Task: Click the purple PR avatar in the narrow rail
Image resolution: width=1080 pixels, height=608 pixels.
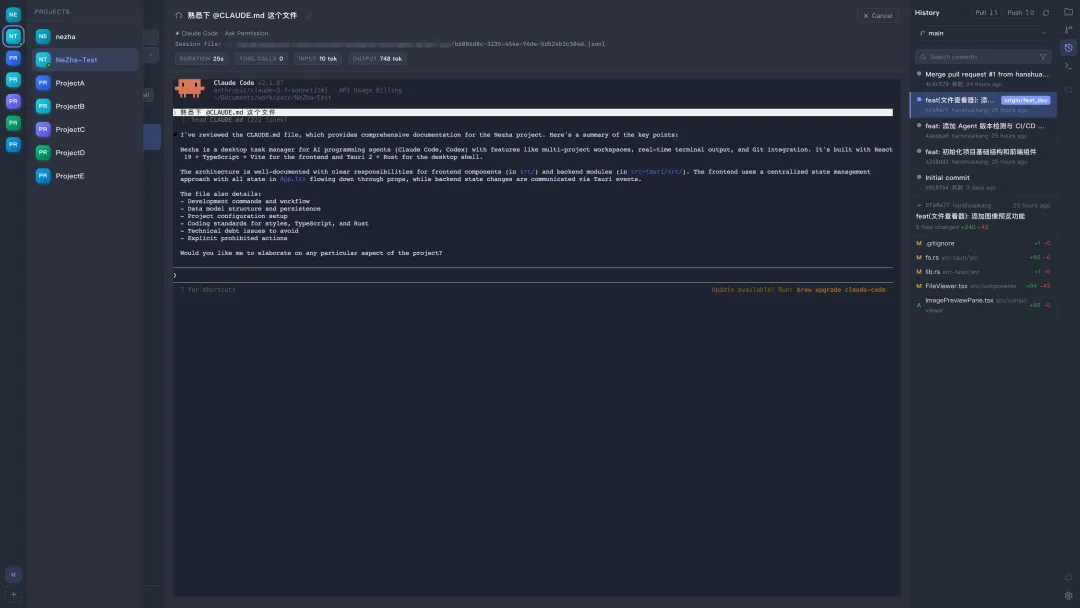Action: pos(13,101)
